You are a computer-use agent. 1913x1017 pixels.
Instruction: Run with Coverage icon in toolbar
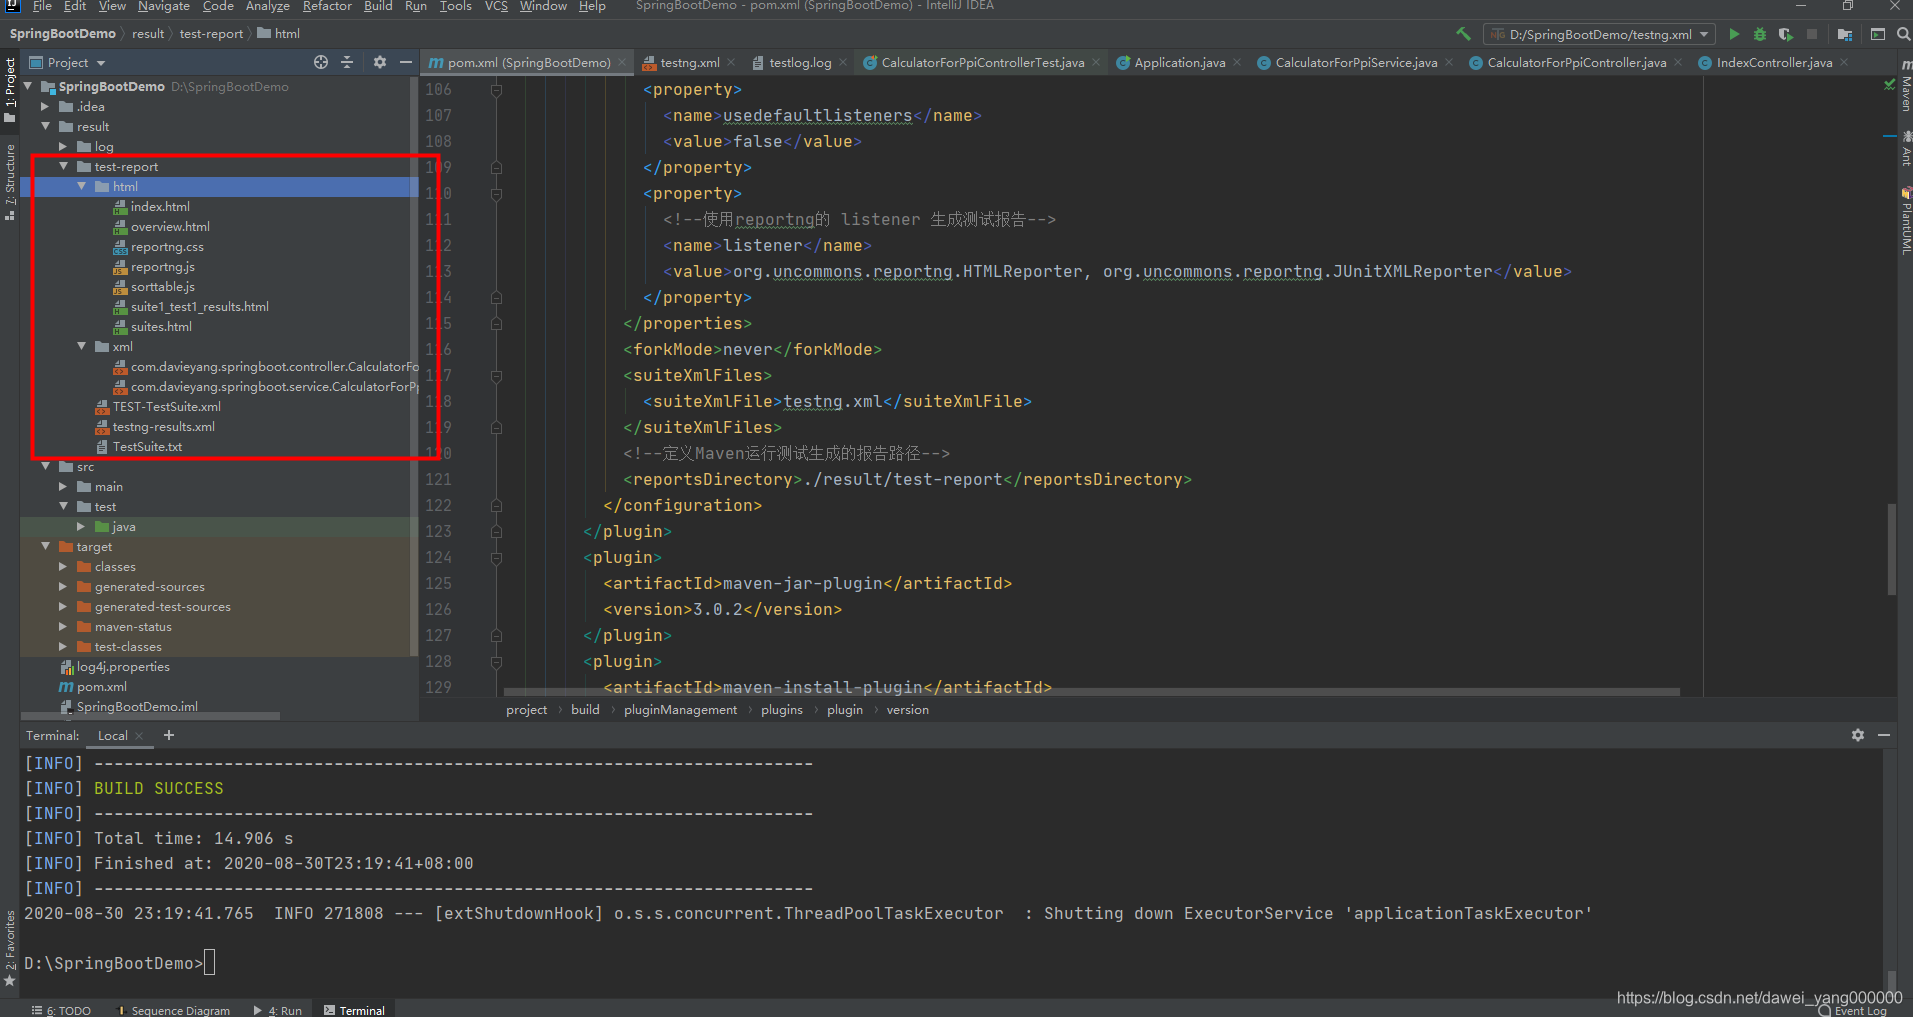1786,34
